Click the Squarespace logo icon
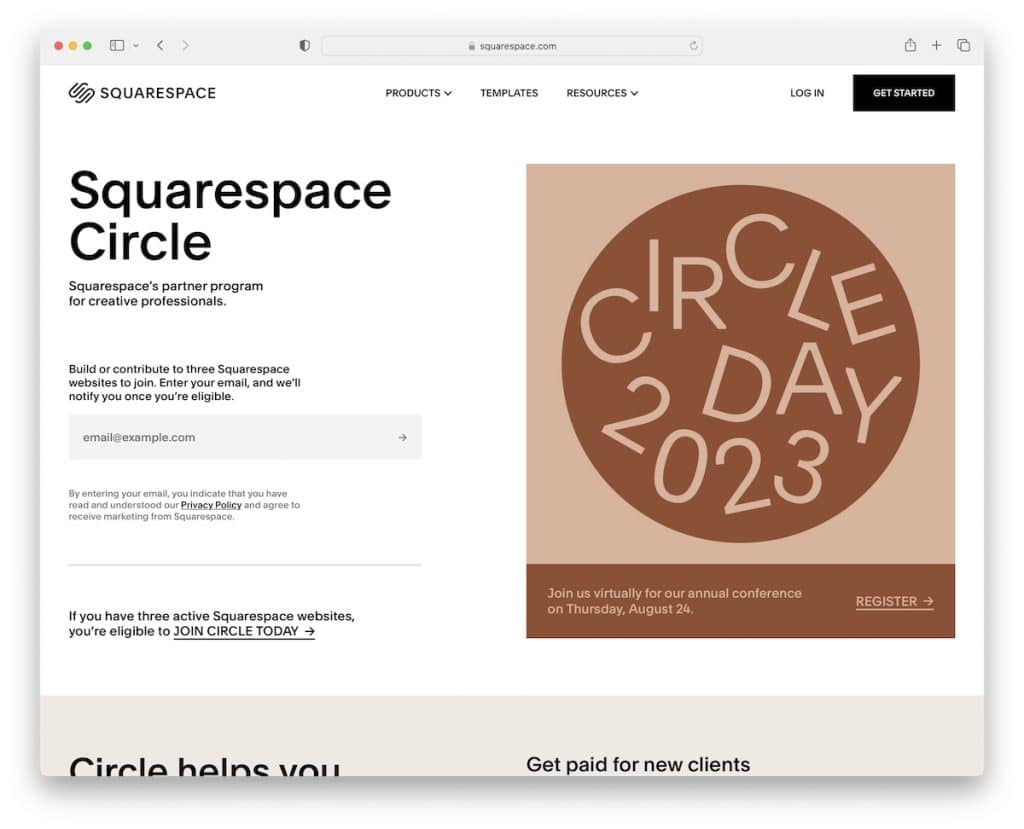The width and height of the screenshot is (1024, 829). [x=81, y=93]
